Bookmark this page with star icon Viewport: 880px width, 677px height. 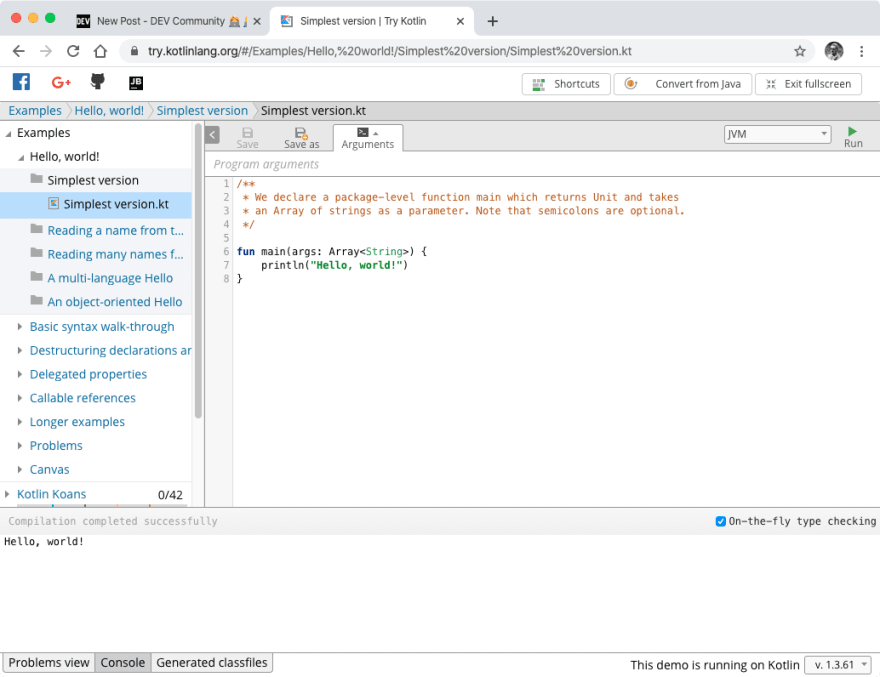[x=800, y=51]
